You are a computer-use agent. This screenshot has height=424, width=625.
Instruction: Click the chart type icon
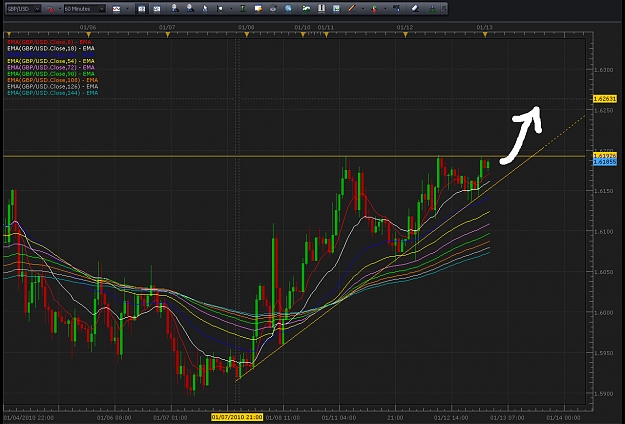(116, 9)
